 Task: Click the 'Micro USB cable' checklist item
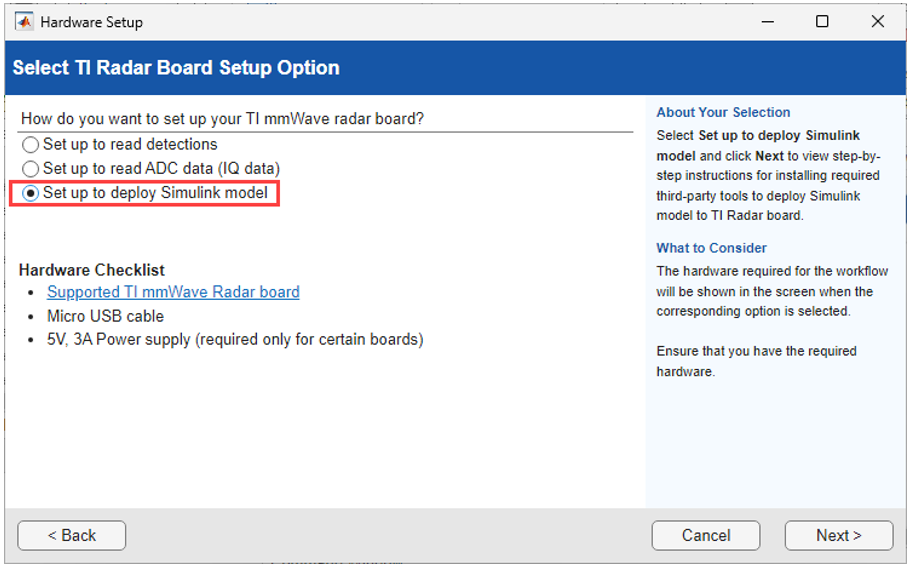point(105,316)
